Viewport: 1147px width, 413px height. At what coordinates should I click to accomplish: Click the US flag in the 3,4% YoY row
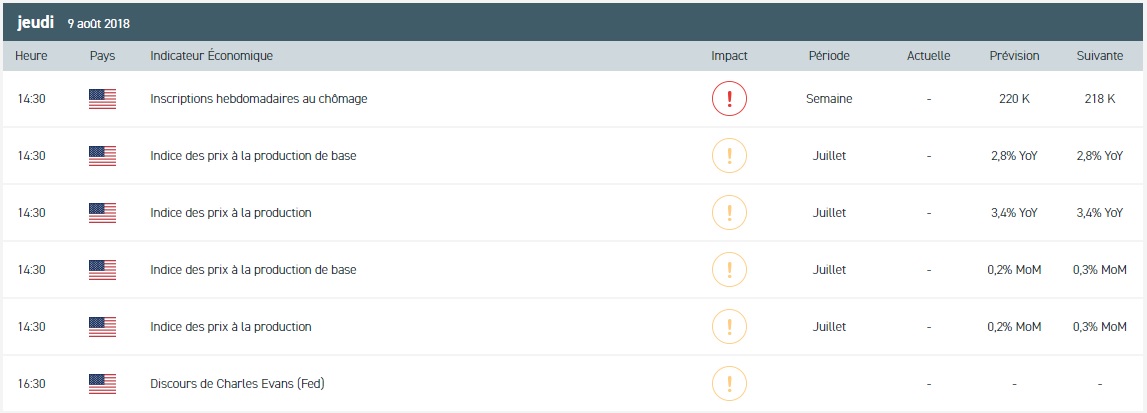coord(102,213)
